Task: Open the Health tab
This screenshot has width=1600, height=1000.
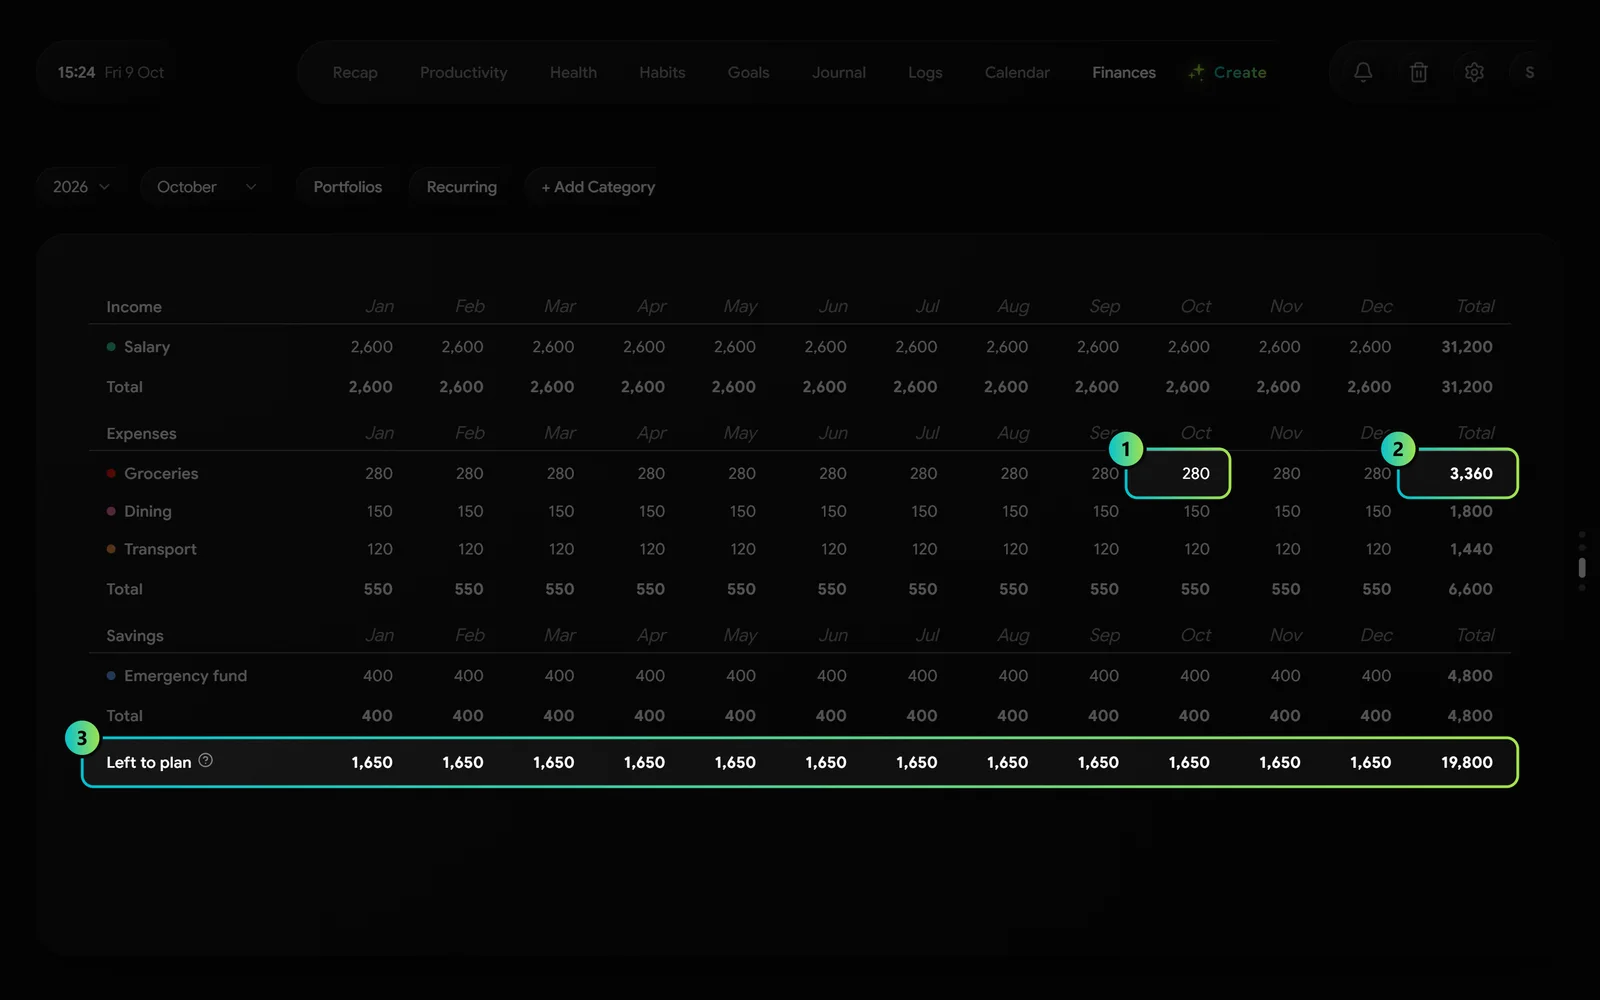Action: coord(573,72)
